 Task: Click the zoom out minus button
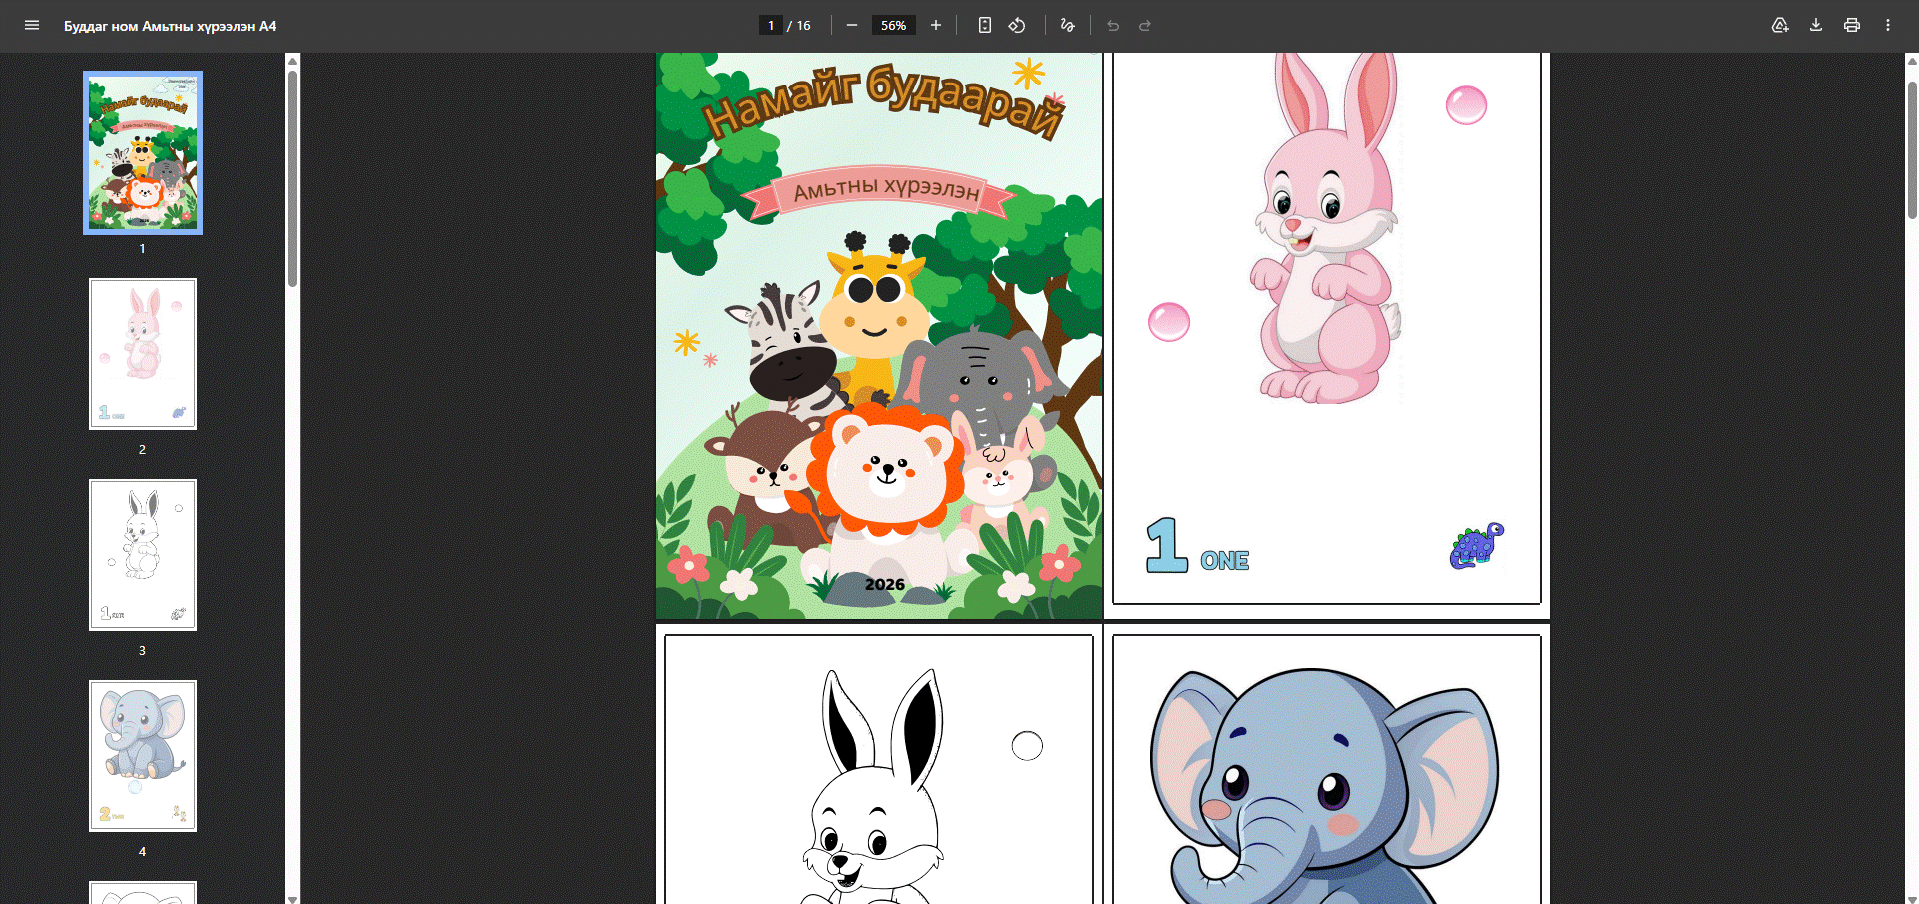coord(852,25)
